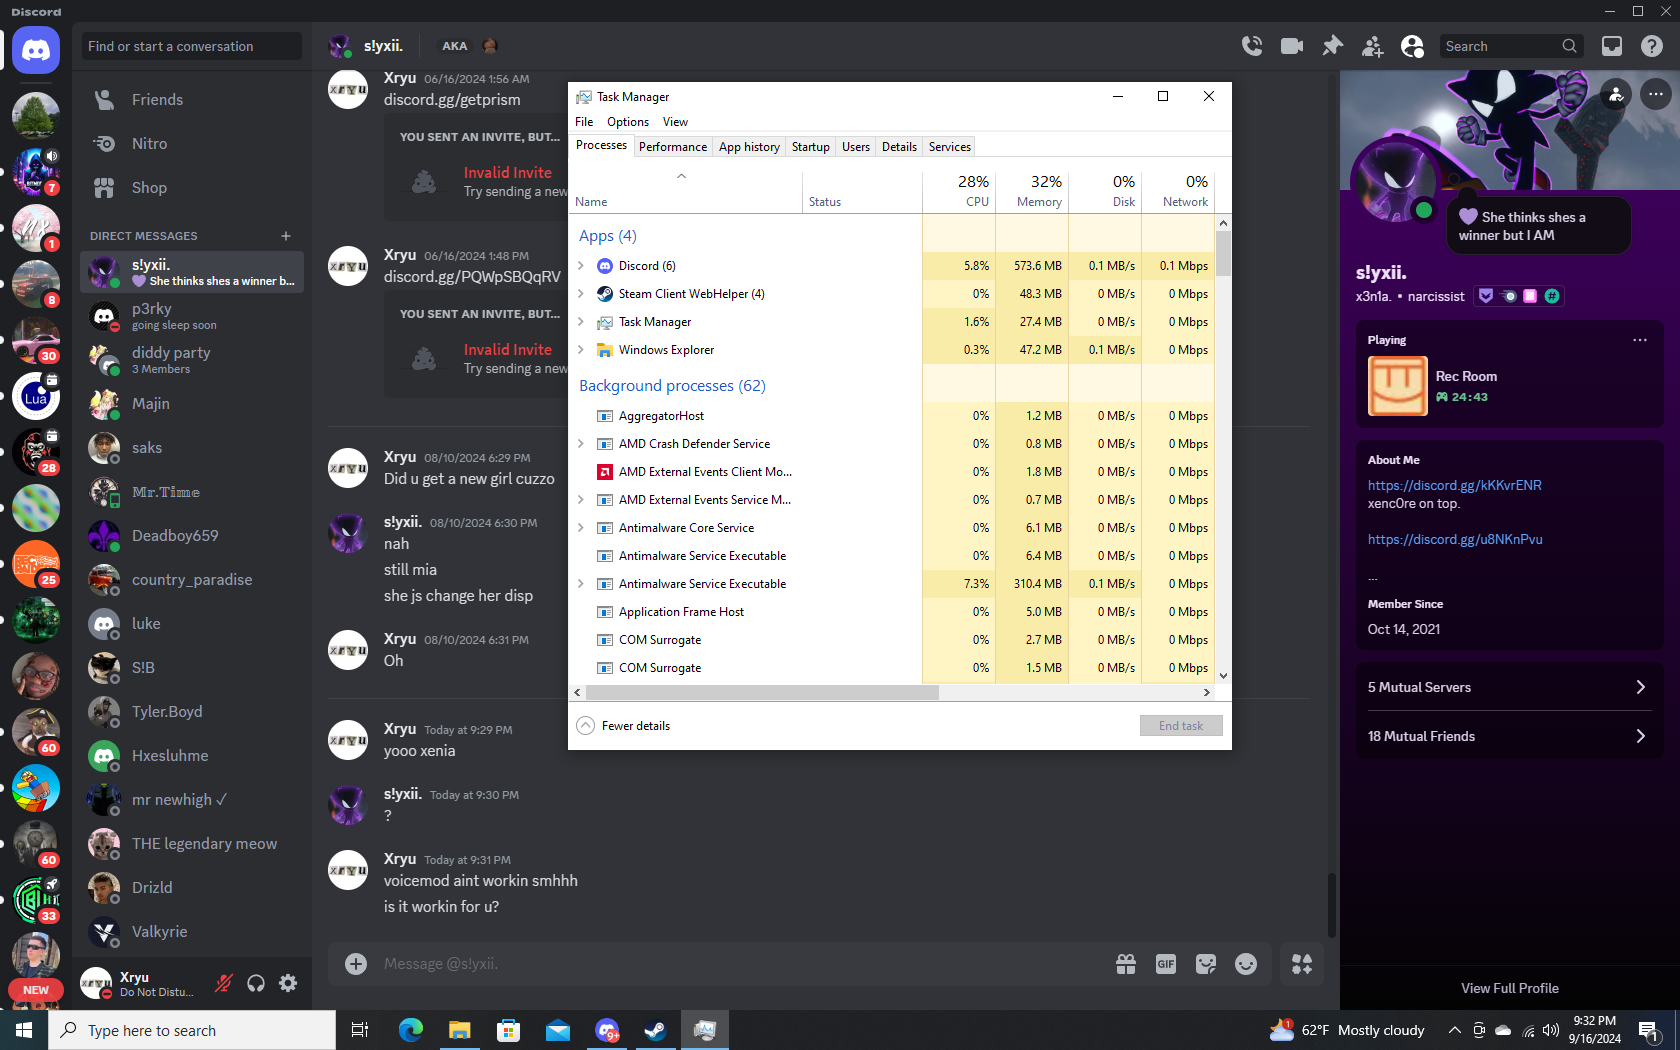
Task: Open Task Manager File menu
Action: [584, 122]
